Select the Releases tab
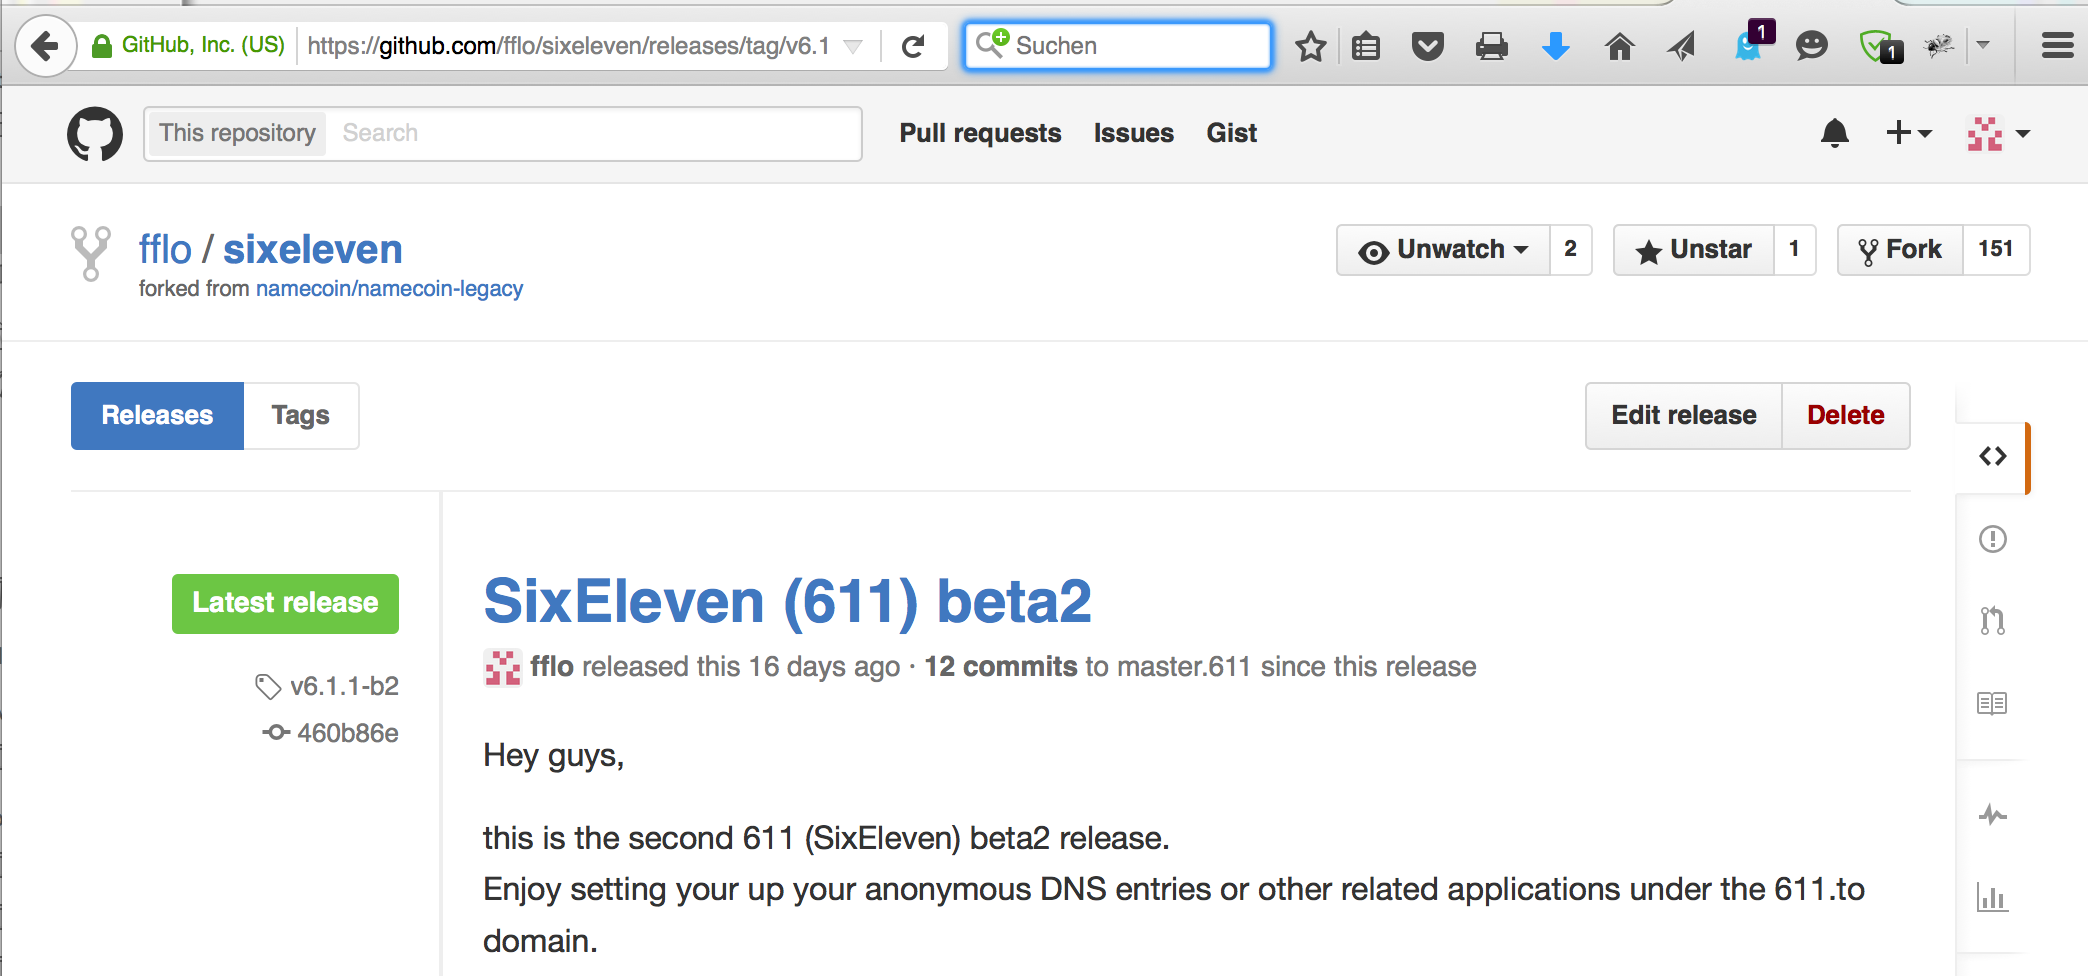 click(x=157, y=416)
